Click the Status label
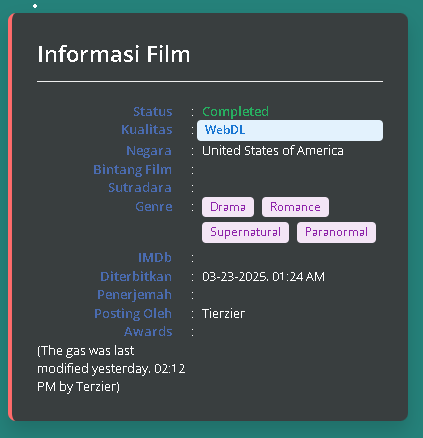The height and width of the screenshot is (438, 423). point(153,112)
